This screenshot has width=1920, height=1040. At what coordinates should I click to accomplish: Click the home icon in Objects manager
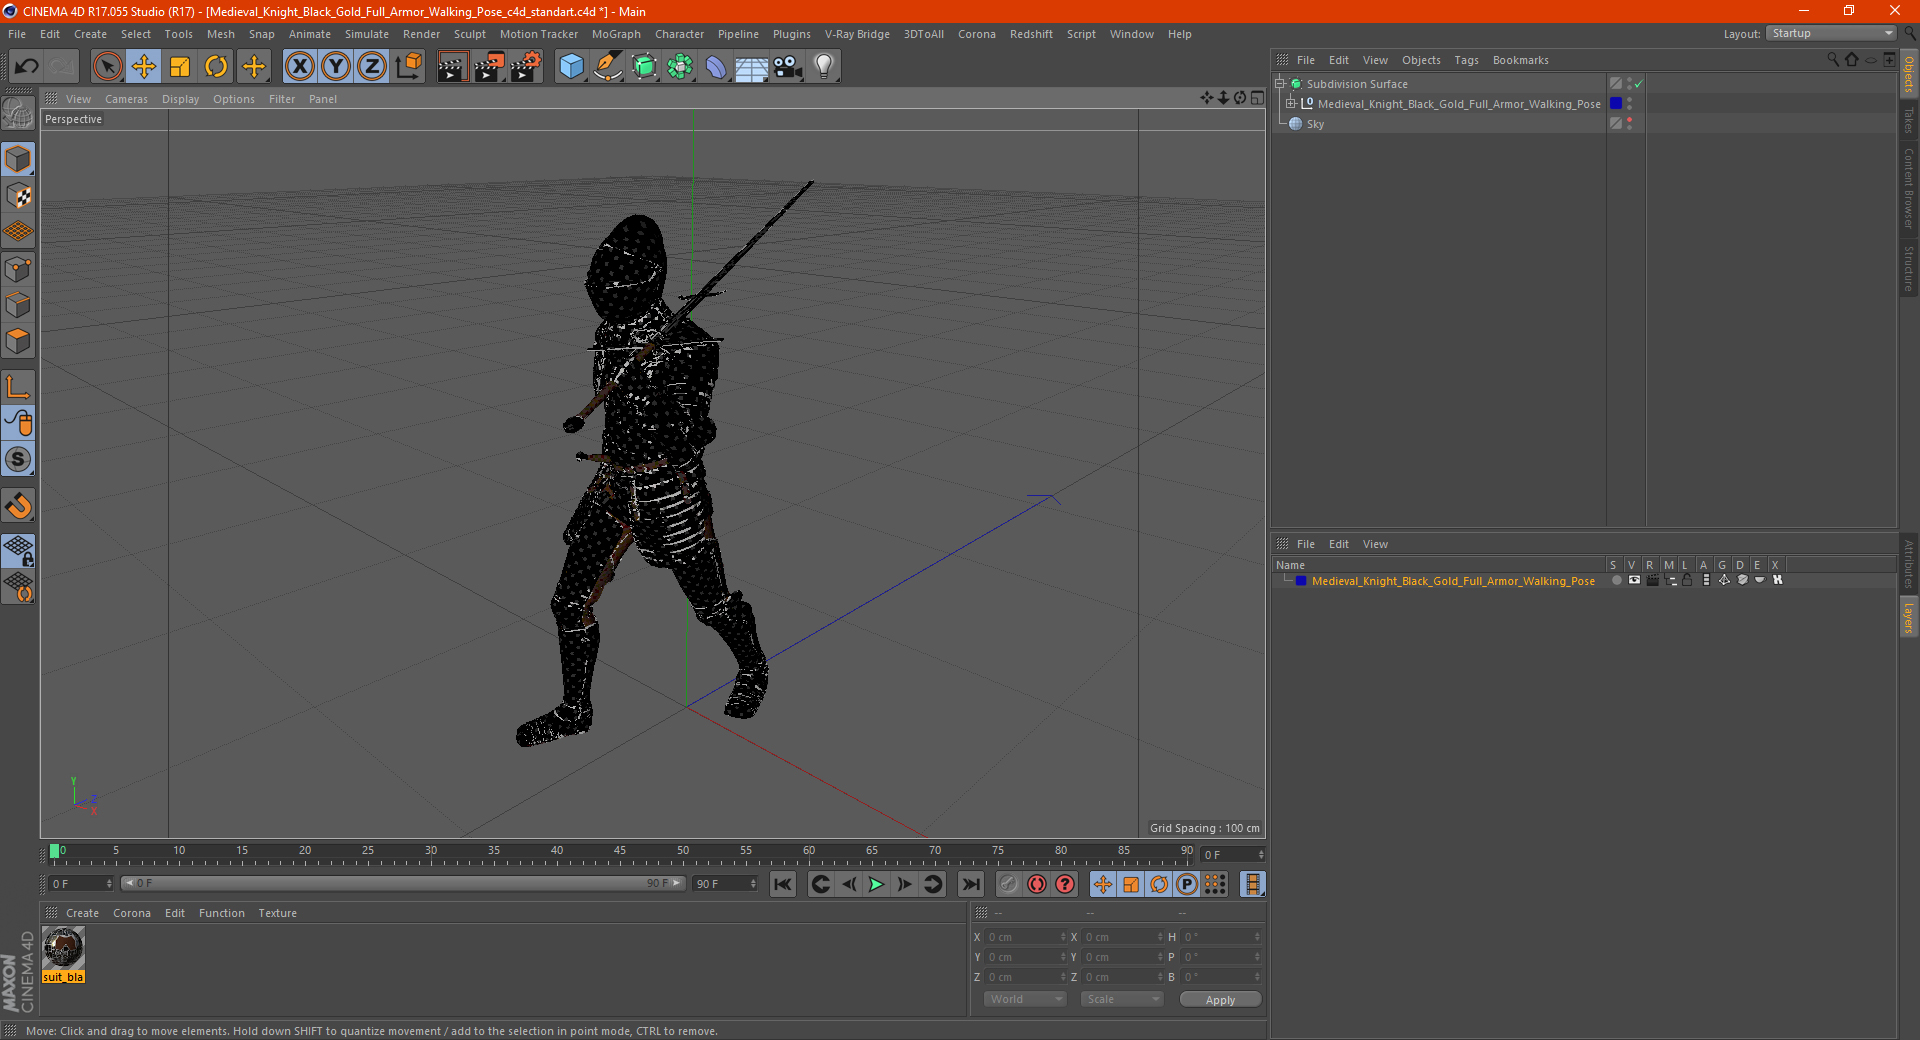(x=1852, y=60)
